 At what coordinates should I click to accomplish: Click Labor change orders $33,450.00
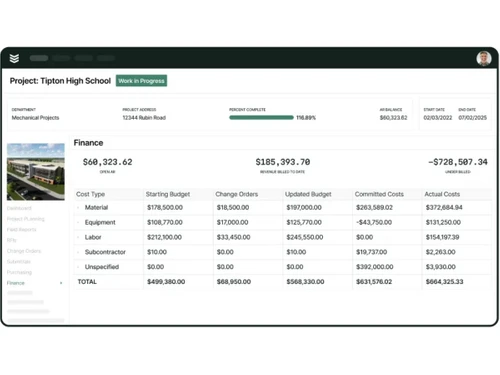[x=234, y=237]
